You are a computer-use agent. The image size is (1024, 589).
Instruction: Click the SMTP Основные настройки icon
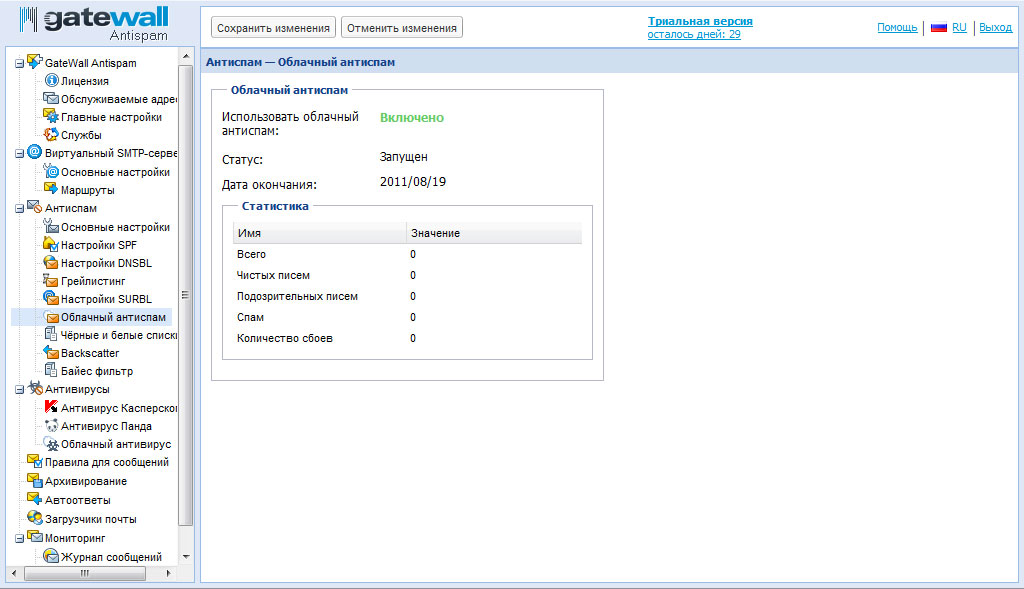pyautogui.click(x=51, y=171)
